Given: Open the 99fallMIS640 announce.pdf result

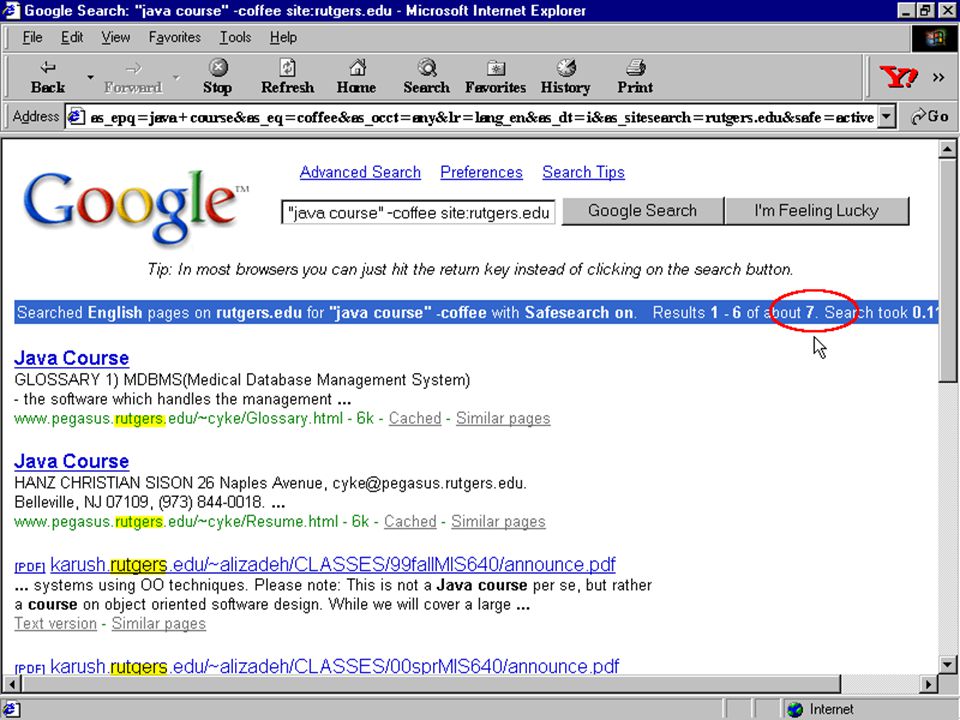Looking at the screenshot, I should point(332,564).
